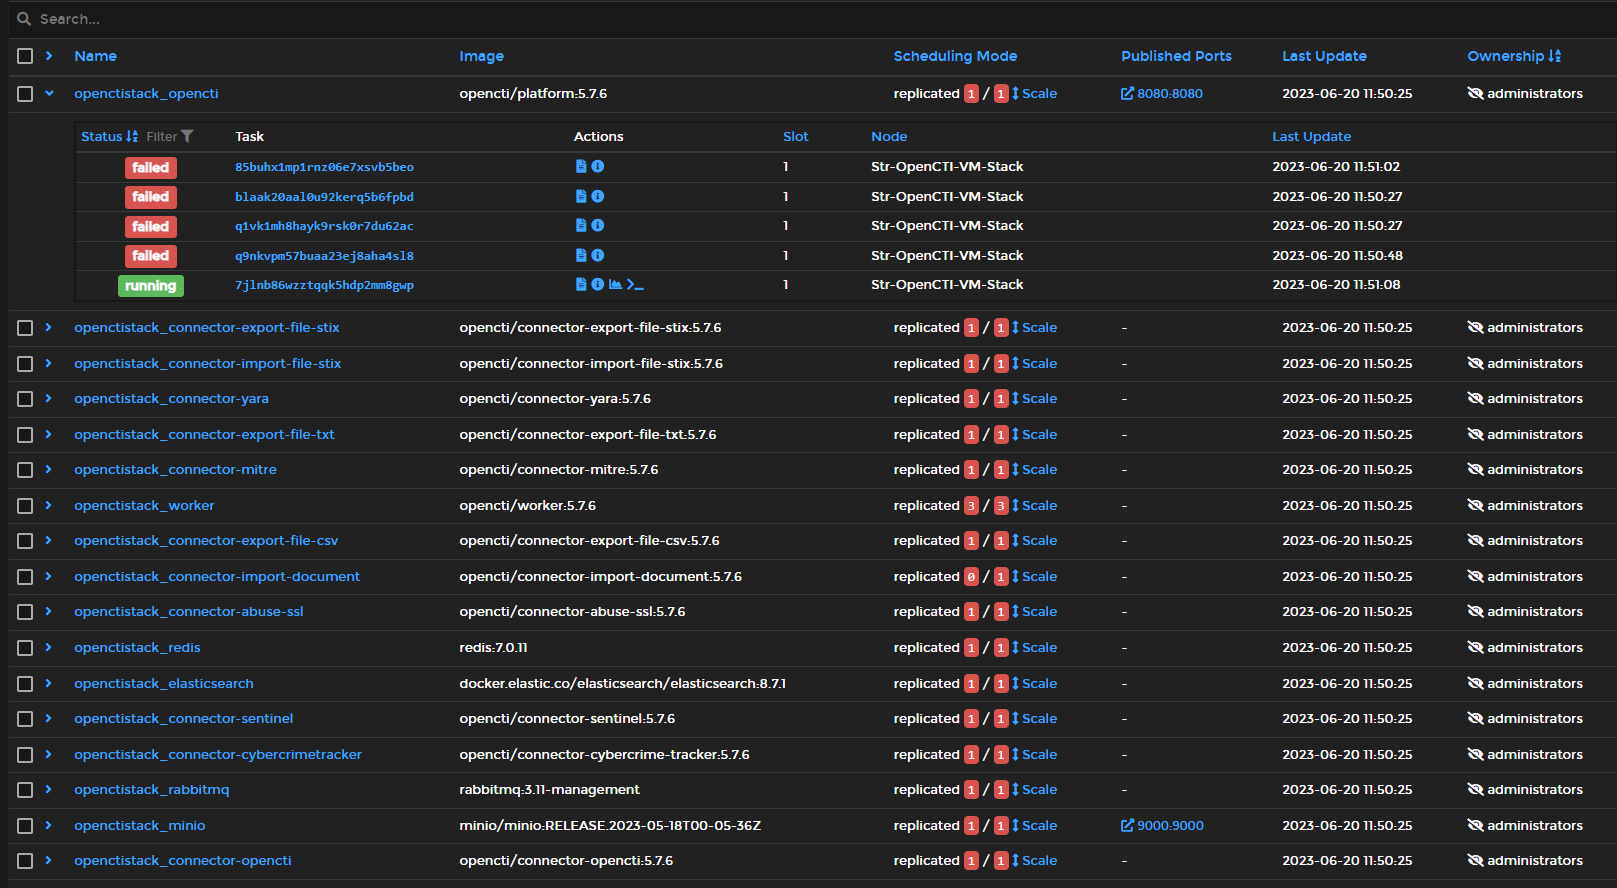Viewport: 1617px width, 888px height.
Task: Sort services by Ownership column
Action: pos(1513,56)
